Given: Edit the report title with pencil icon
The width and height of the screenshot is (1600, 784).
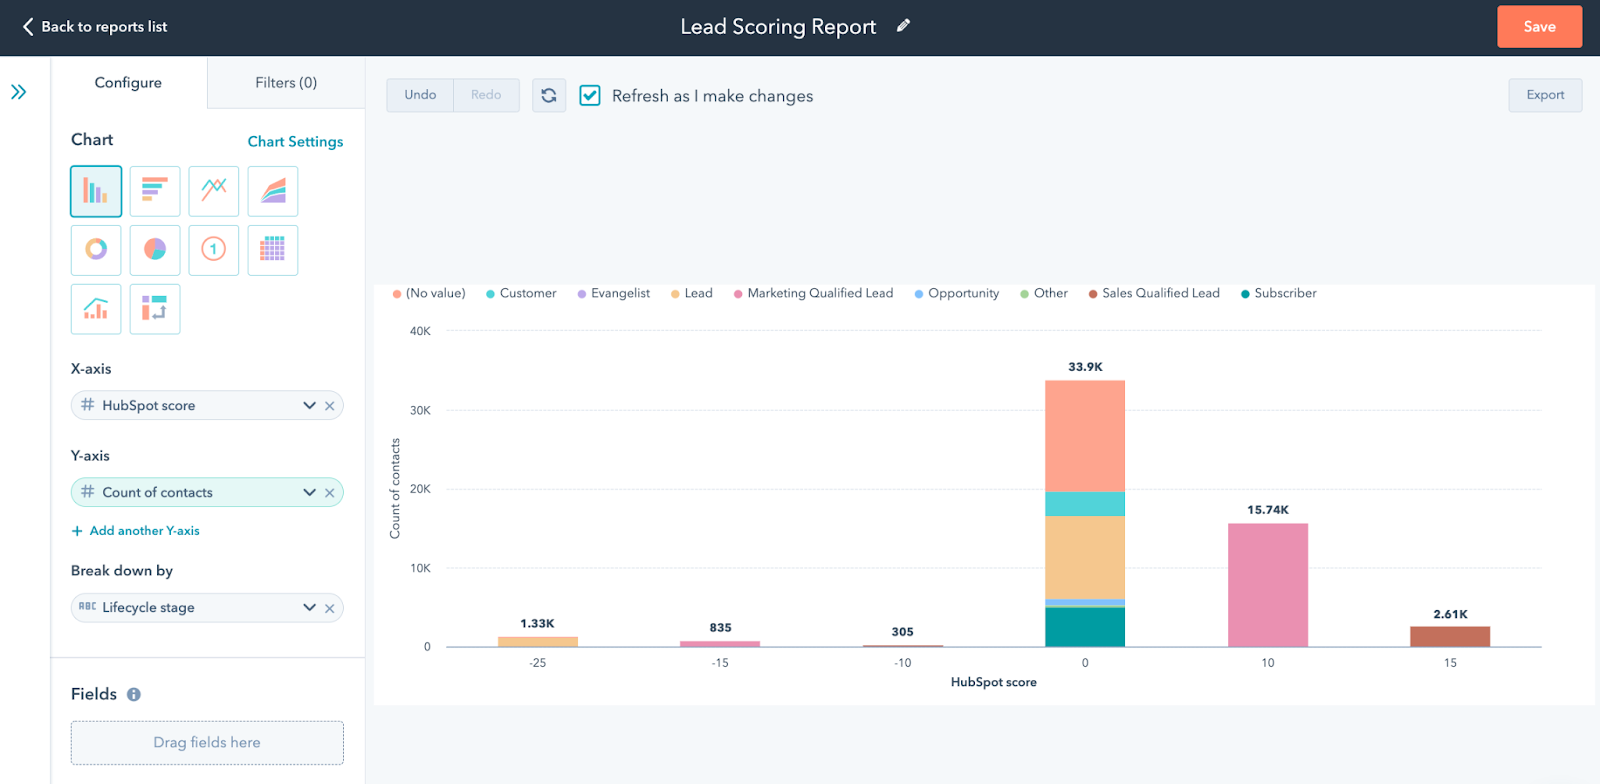Looking at the screenshot, I should pyautogui.click(x=903, y=26).
